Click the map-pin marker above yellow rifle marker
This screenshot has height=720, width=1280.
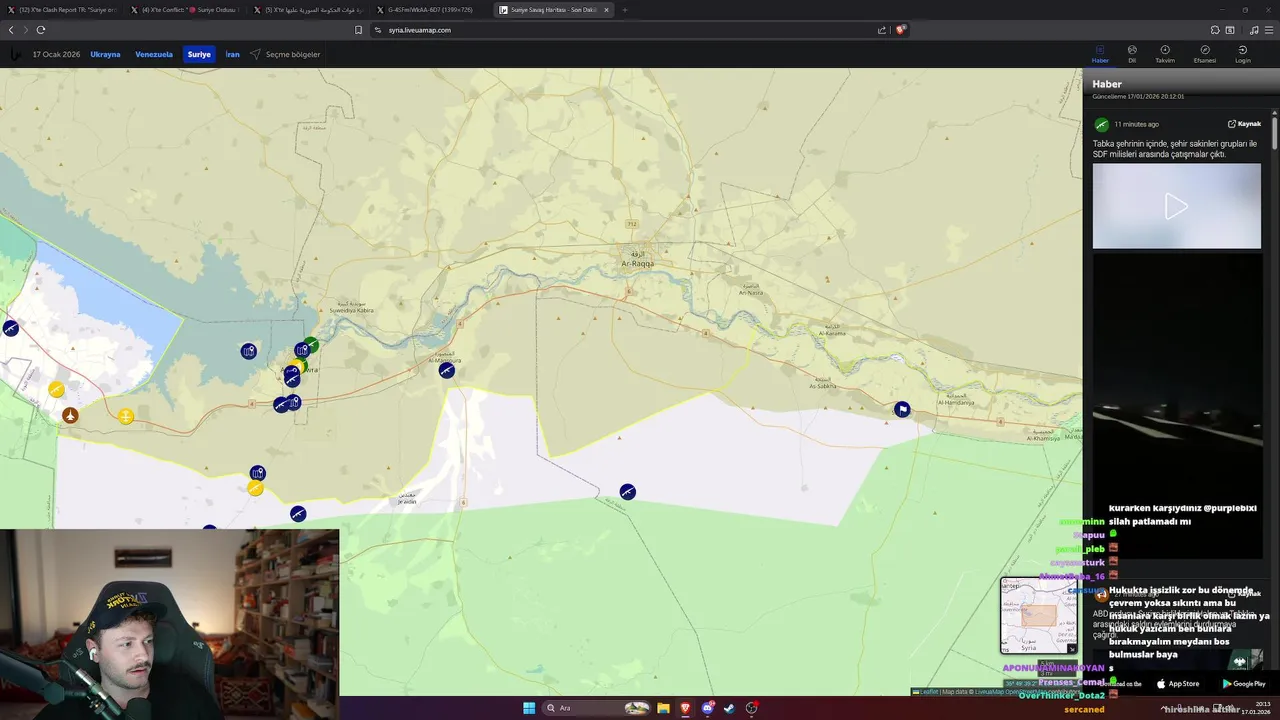258,473
